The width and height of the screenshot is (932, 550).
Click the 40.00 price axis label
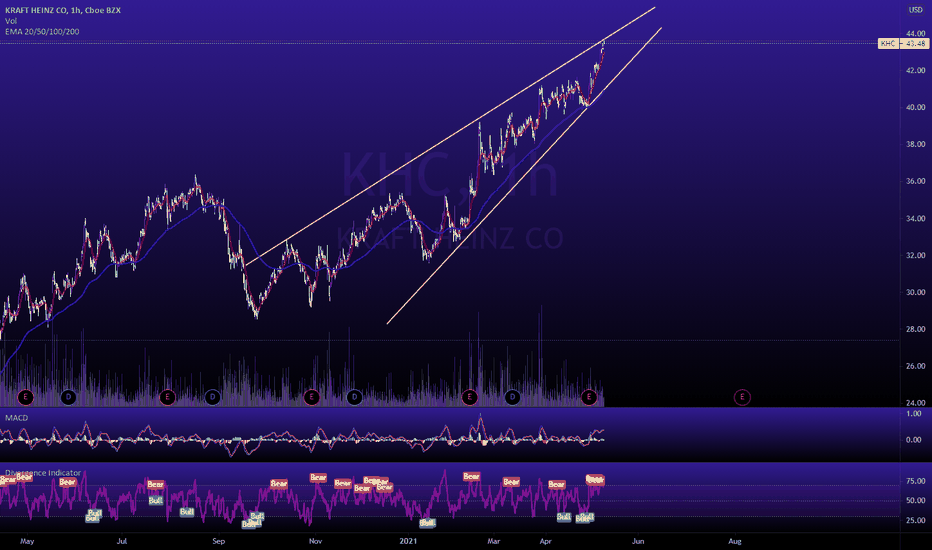click(x=915, y=107)
